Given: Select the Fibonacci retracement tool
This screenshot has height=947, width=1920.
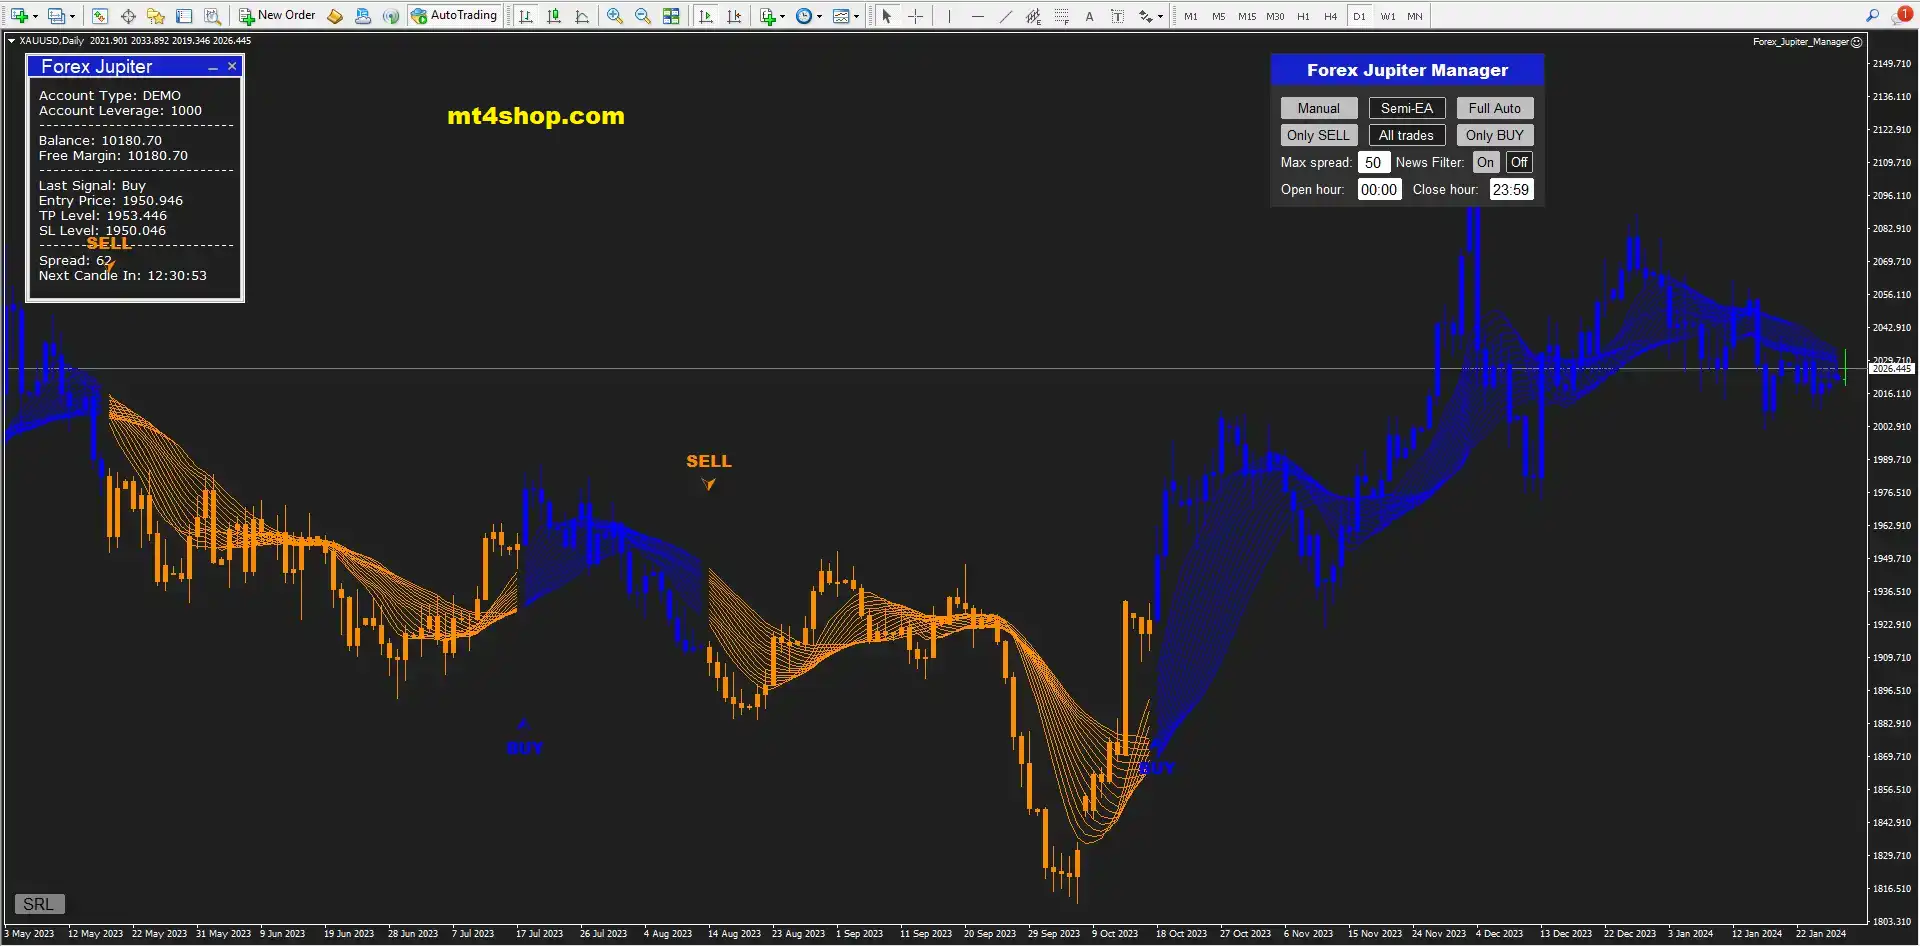Looking at the screenshot, I should click(x=1061, y=16).
